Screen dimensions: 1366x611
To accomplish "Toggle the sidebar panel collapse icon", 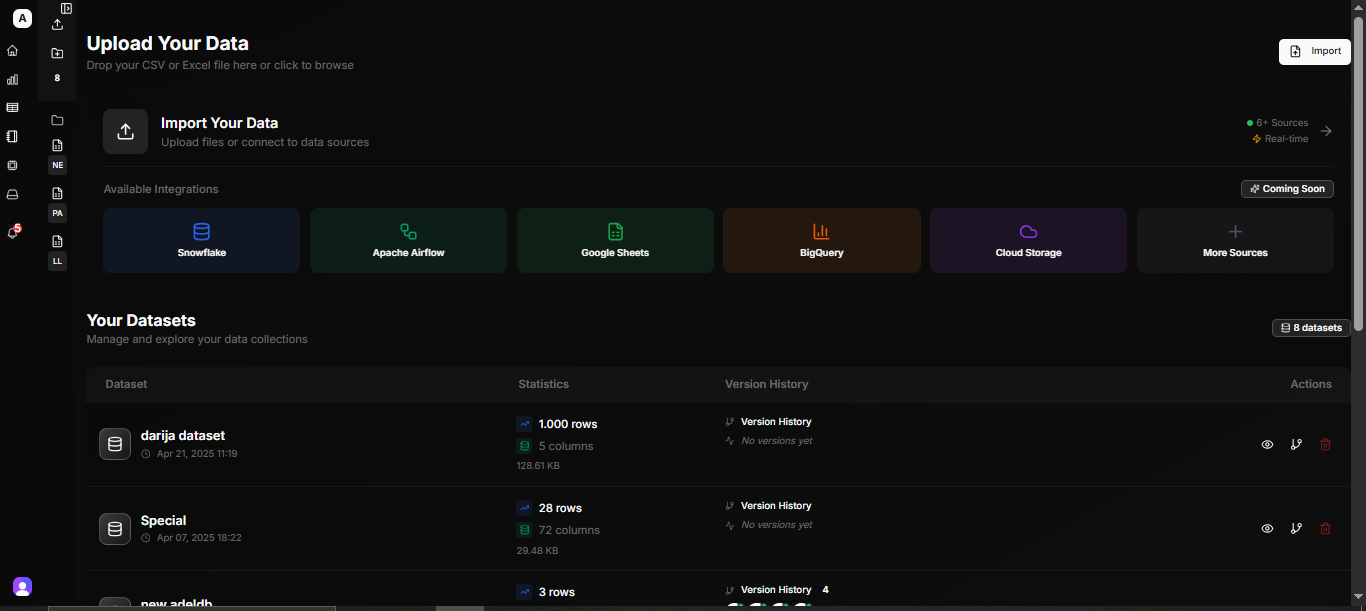I will coord(66,8).
